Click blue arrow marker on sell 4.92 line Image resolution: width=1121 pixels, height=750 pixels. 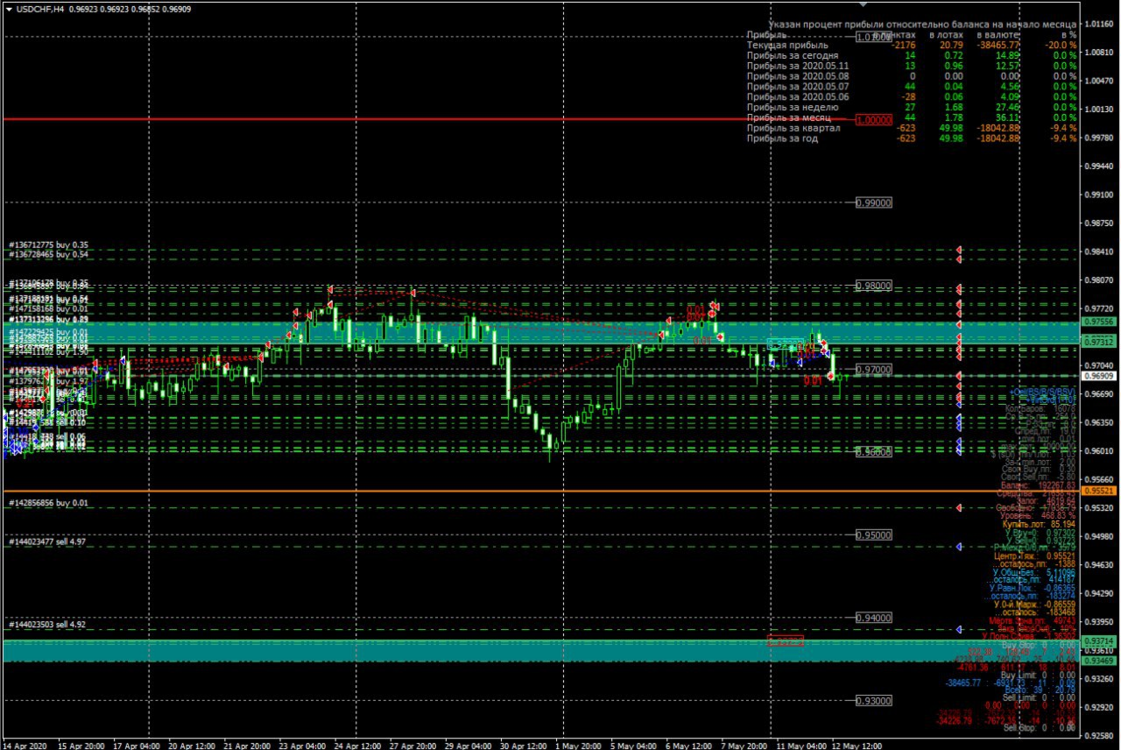pos(959,630)
